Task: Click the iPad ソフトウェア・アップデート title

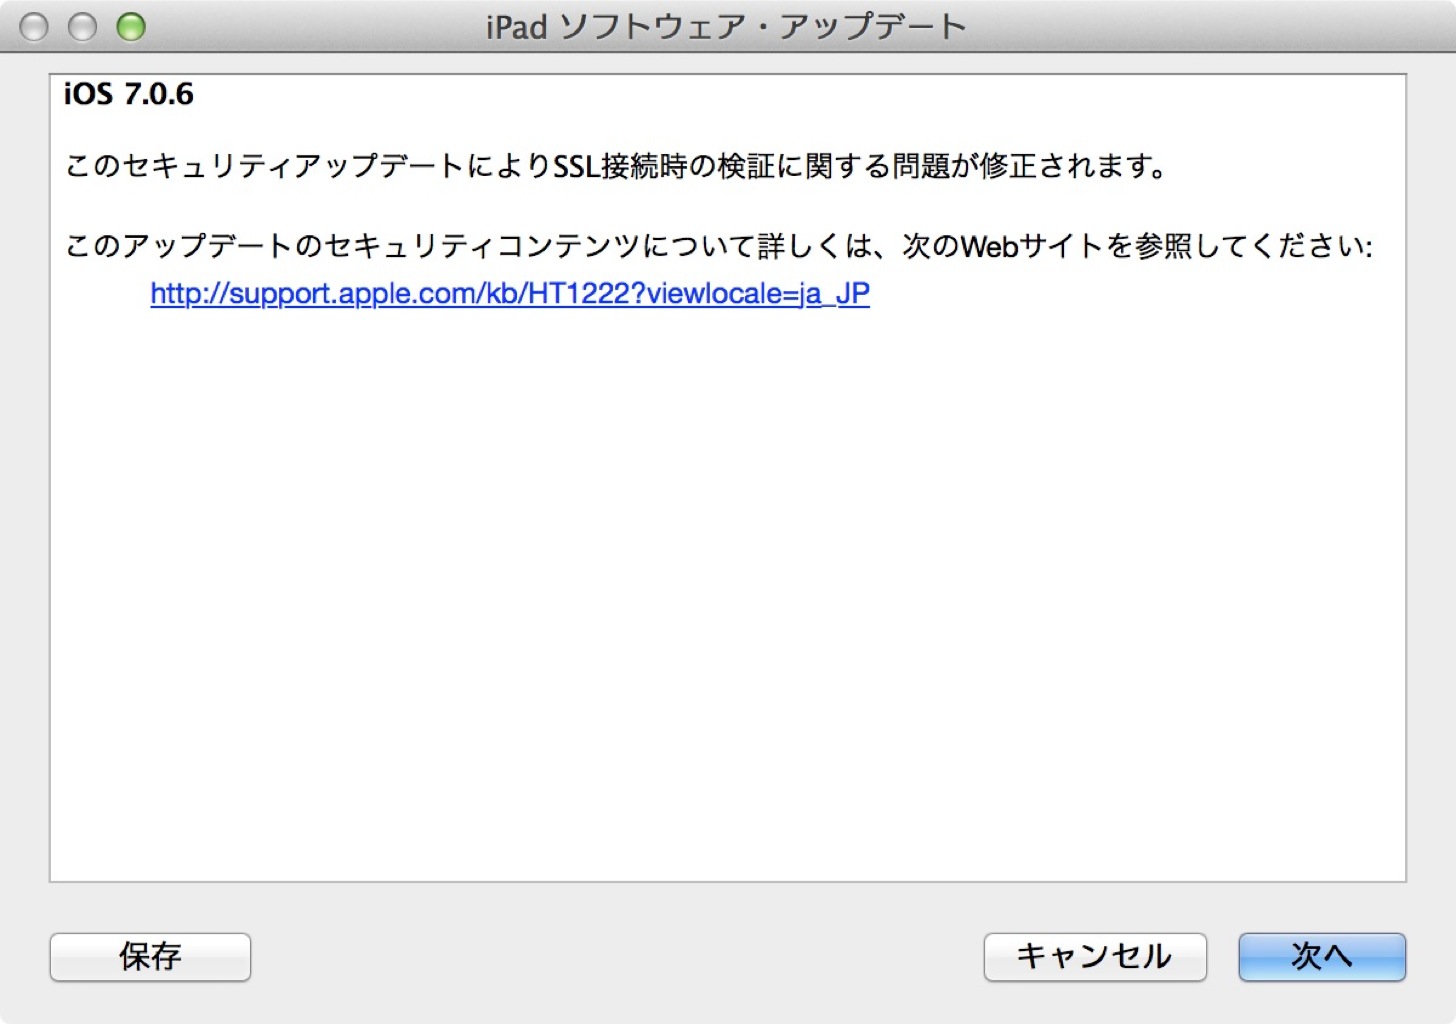Action: click(727, 26)
